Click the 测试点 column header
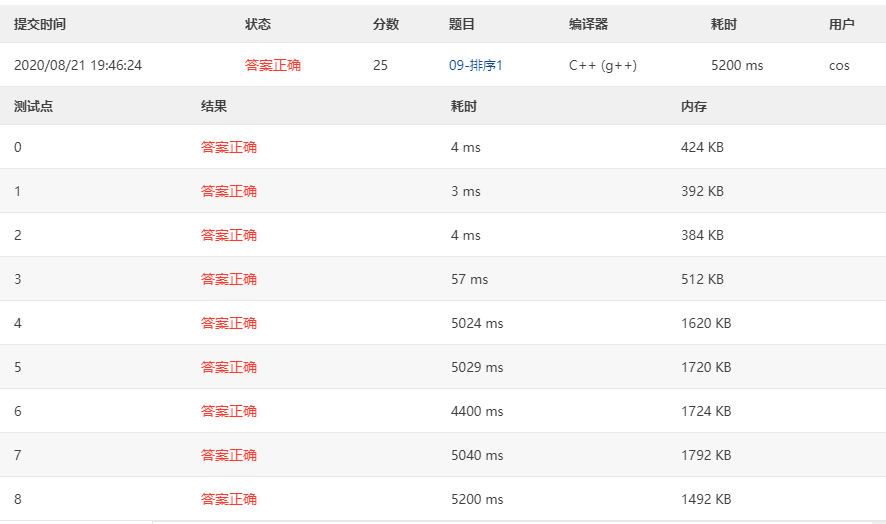Screen dimensions: 886x524 click(33, 106)
